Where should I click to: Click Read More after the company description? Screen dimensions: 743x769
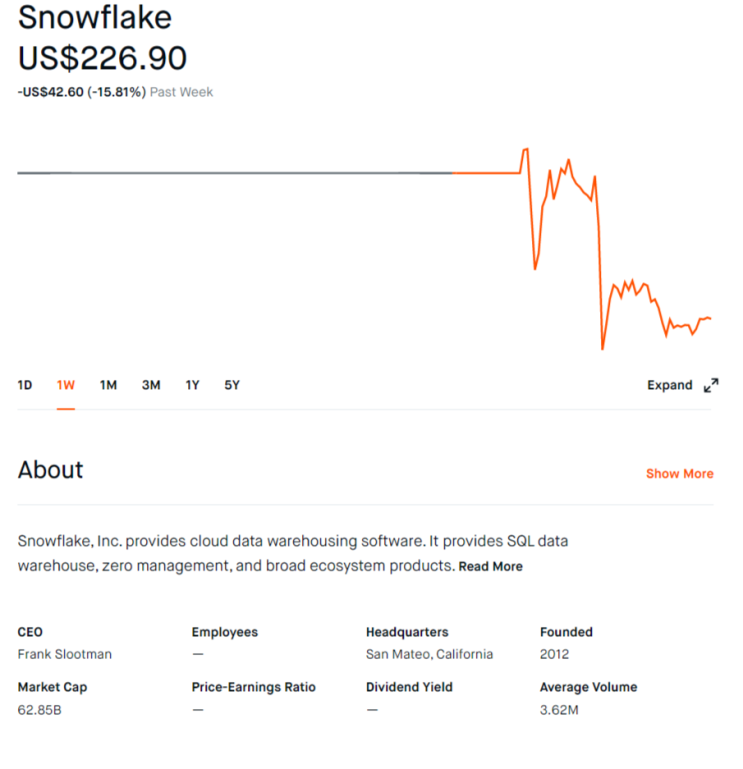[490, 567]
